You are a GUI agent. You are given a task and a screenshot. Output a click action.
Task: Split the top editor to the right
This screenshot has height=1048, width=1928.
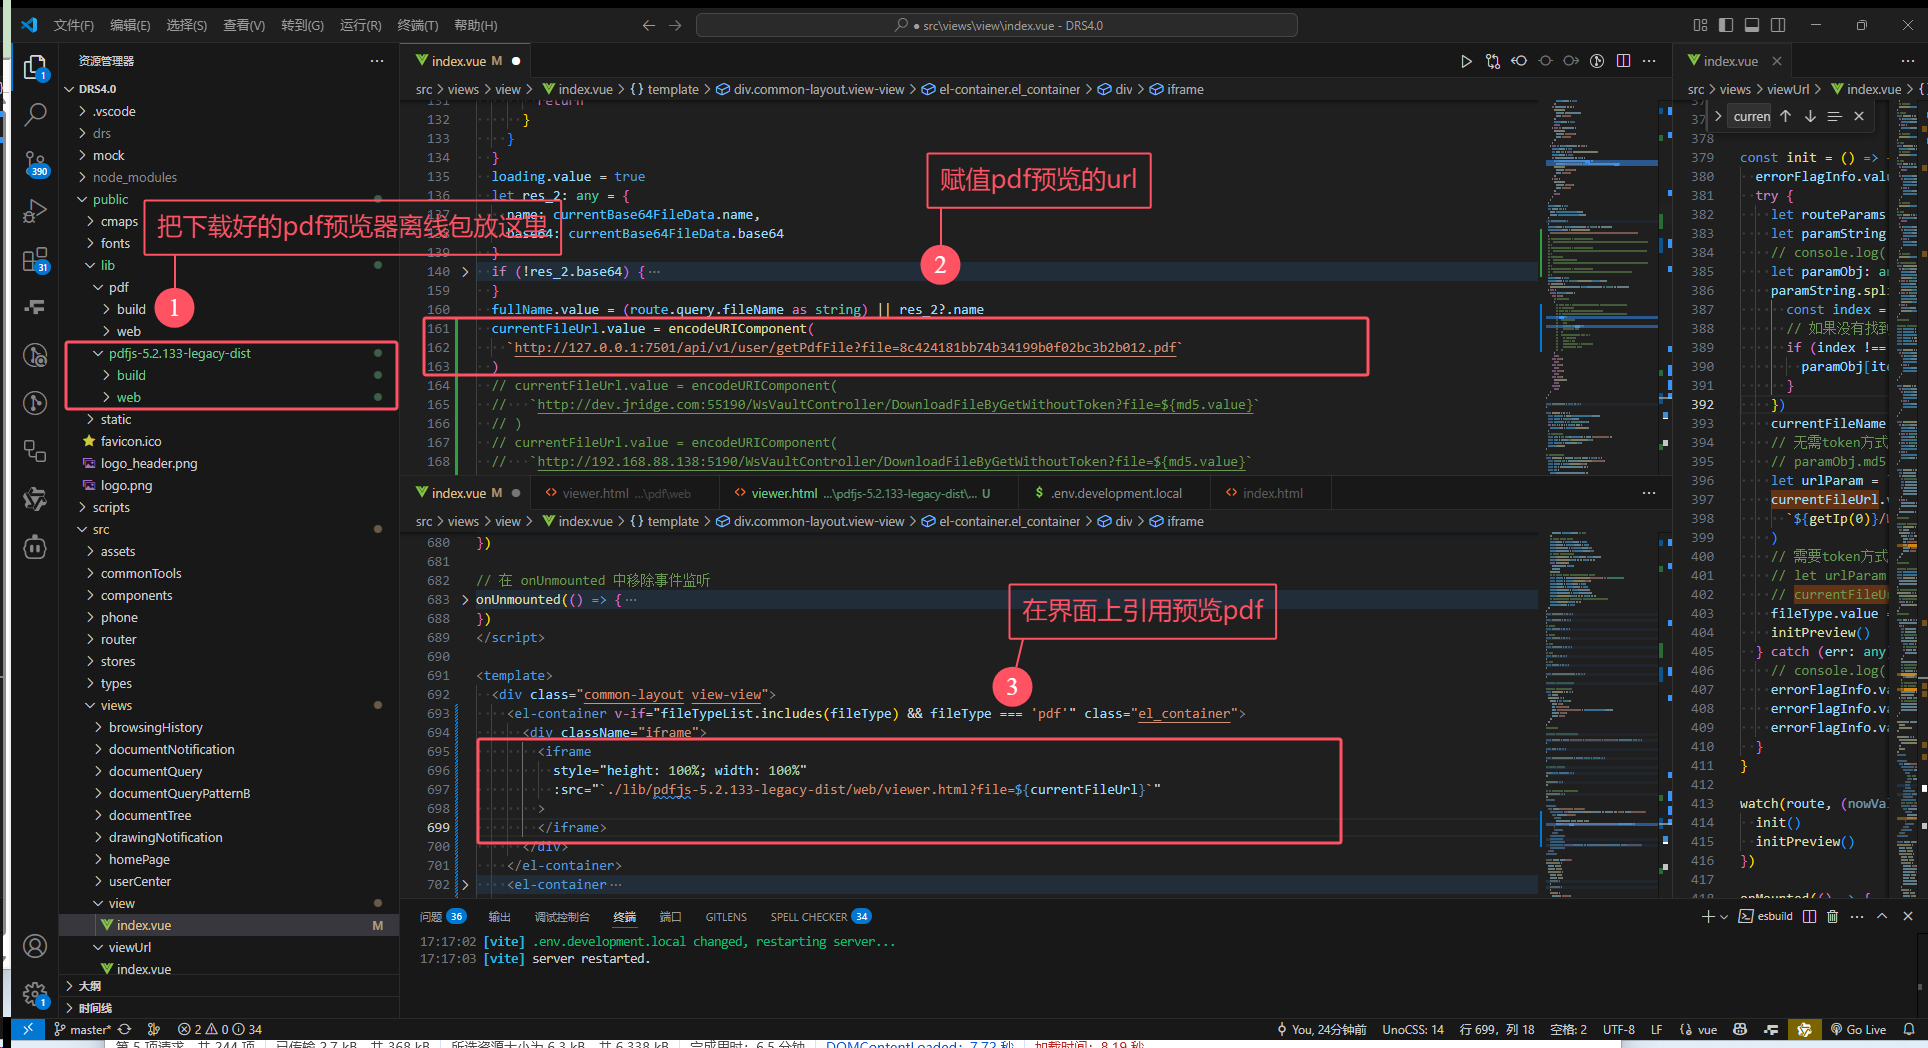(x=1623, y=61)
